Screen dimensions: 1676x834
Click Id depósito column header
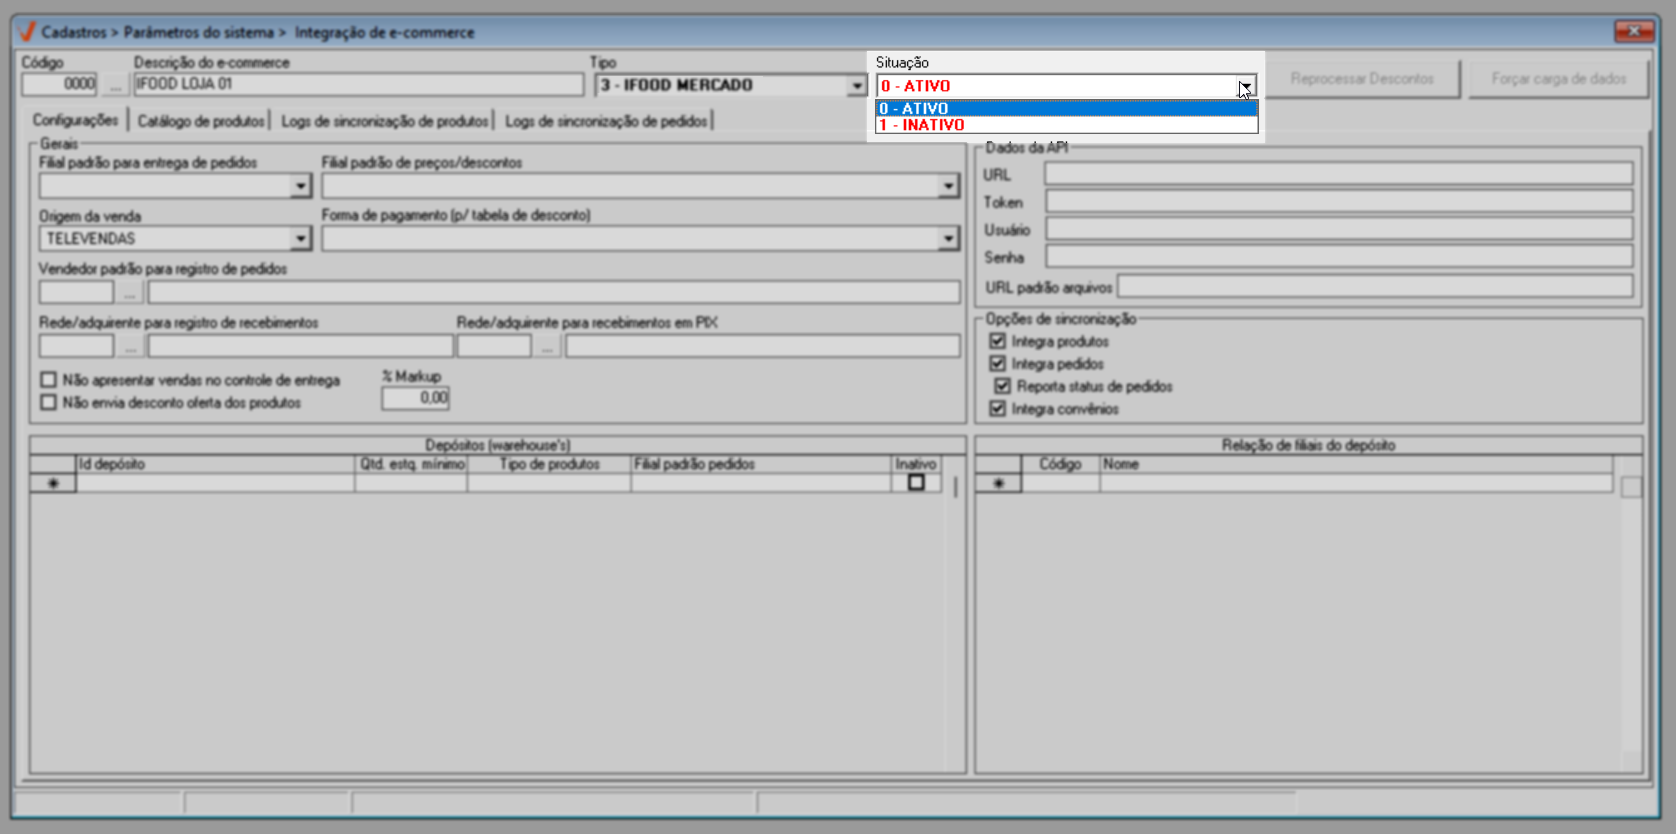coord(215,464)
